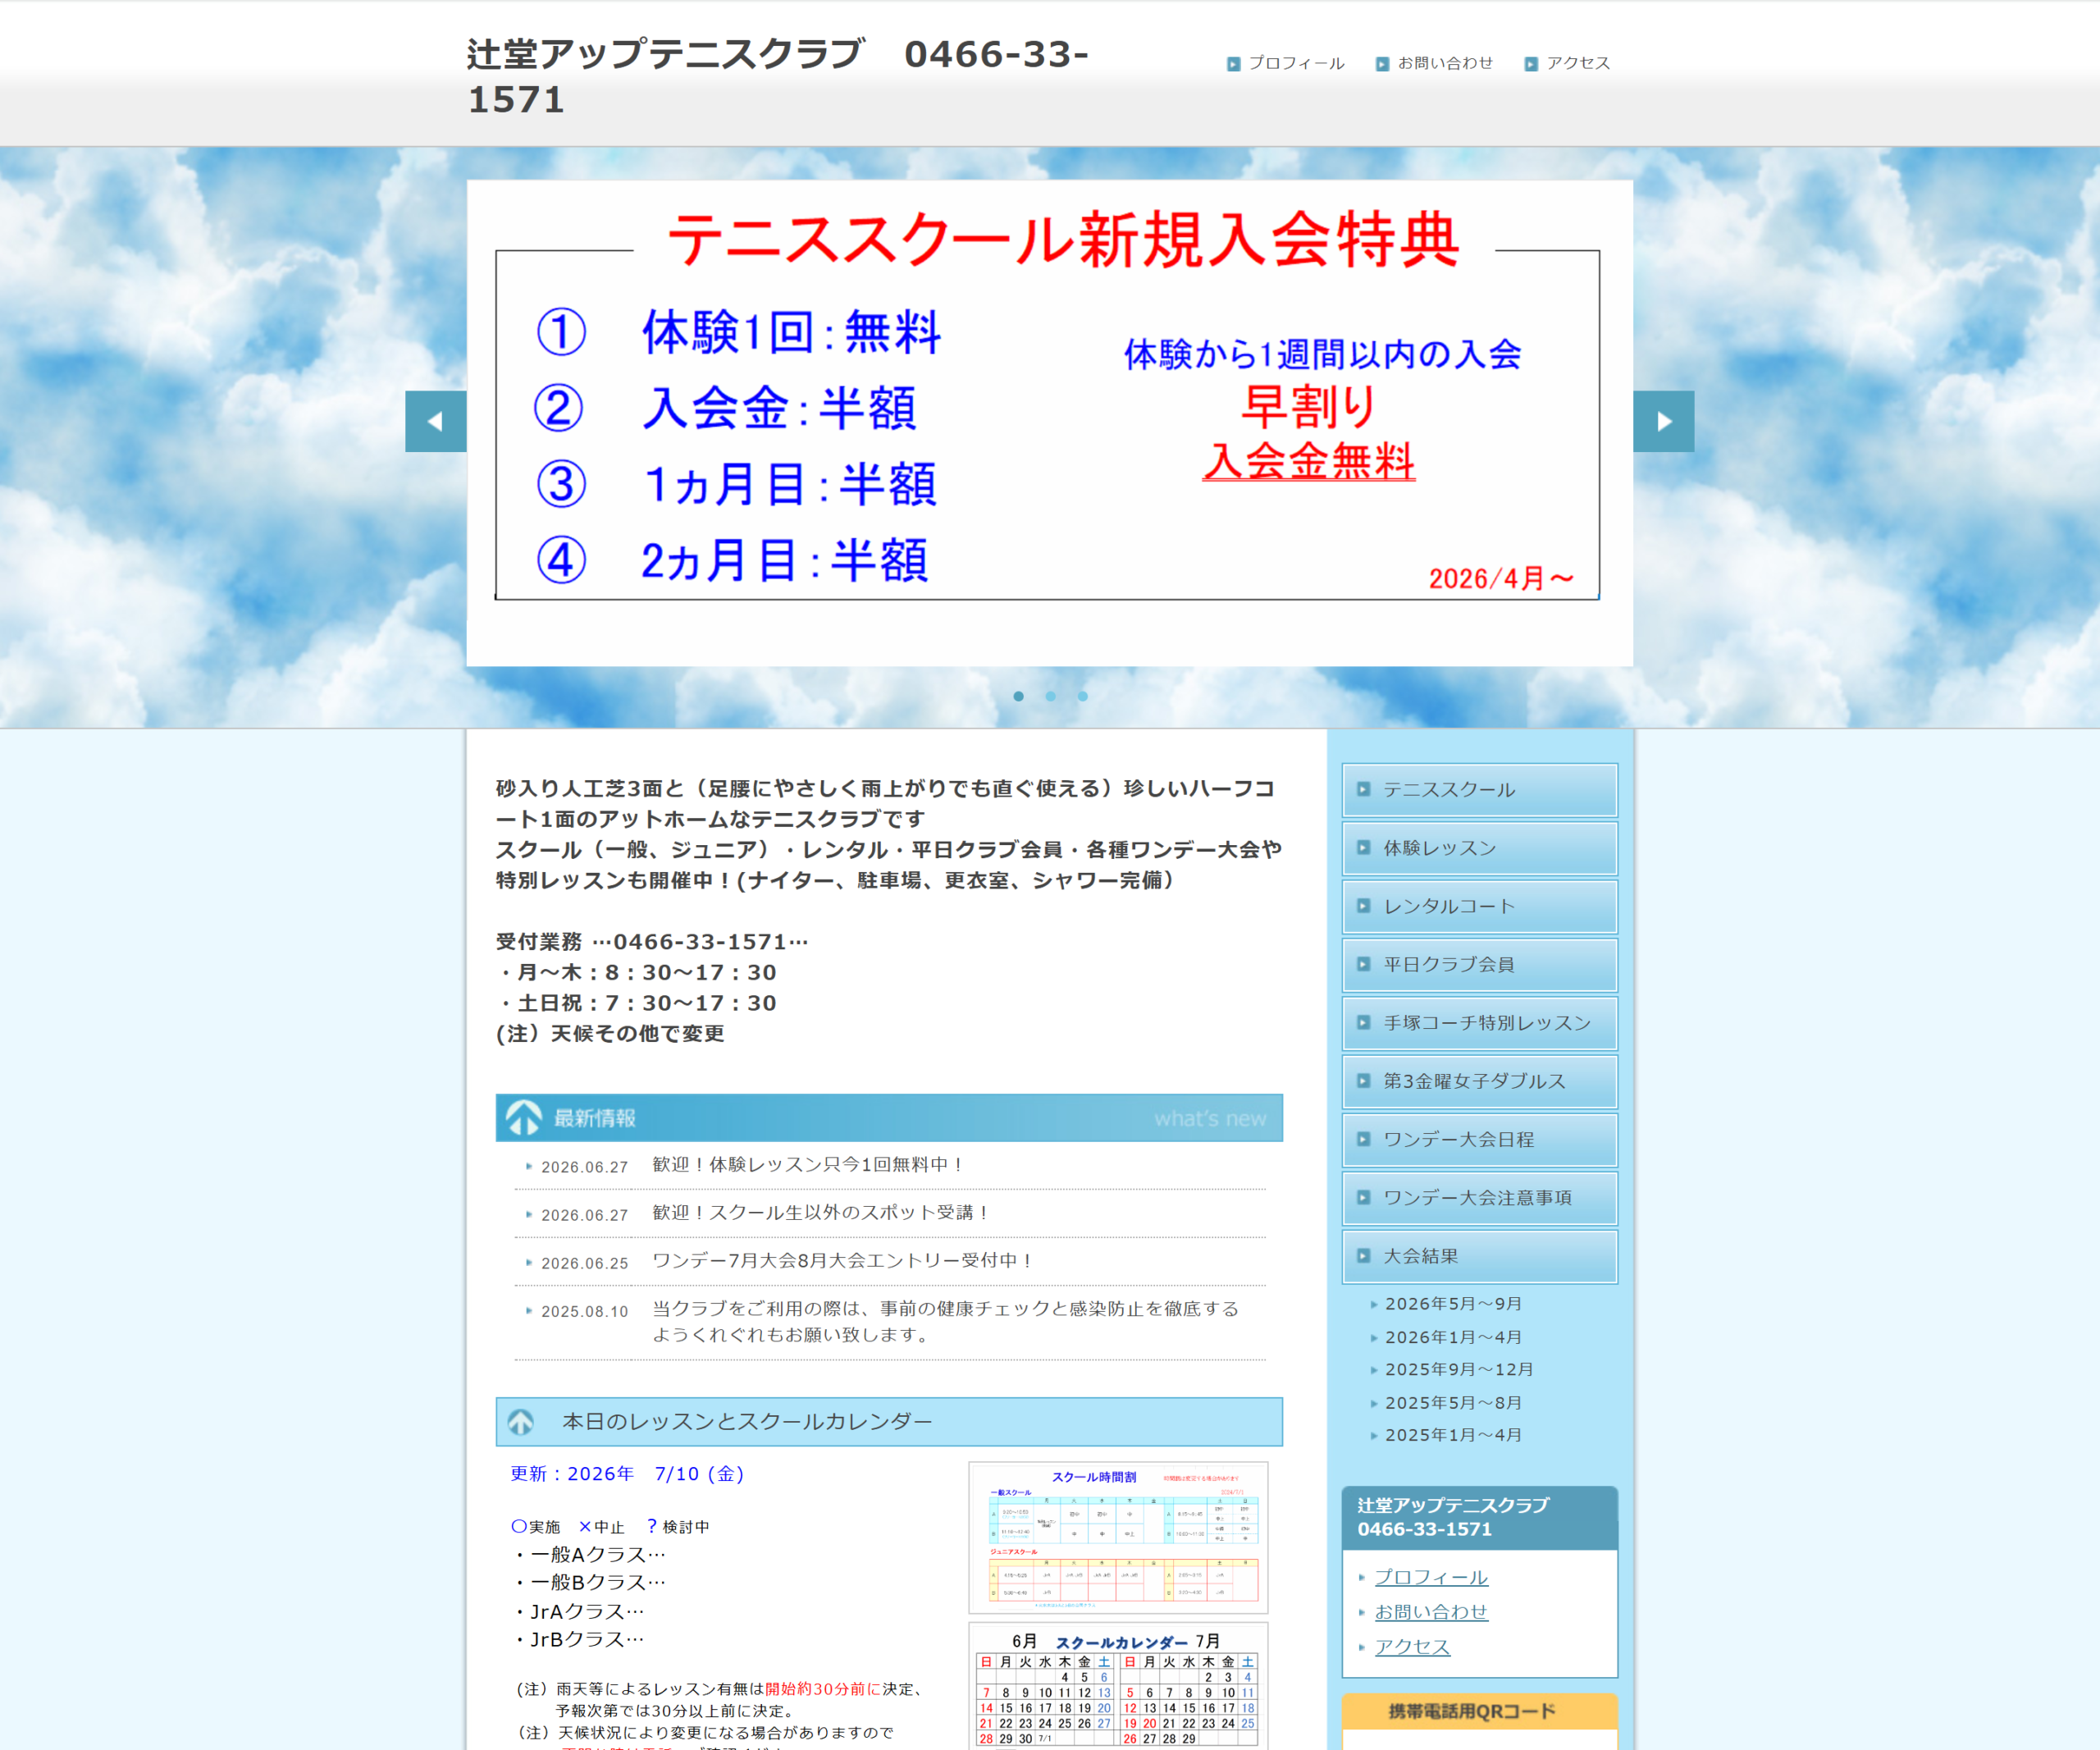Open 第3金曜女子ダブルス sidebar item

1479,1081
